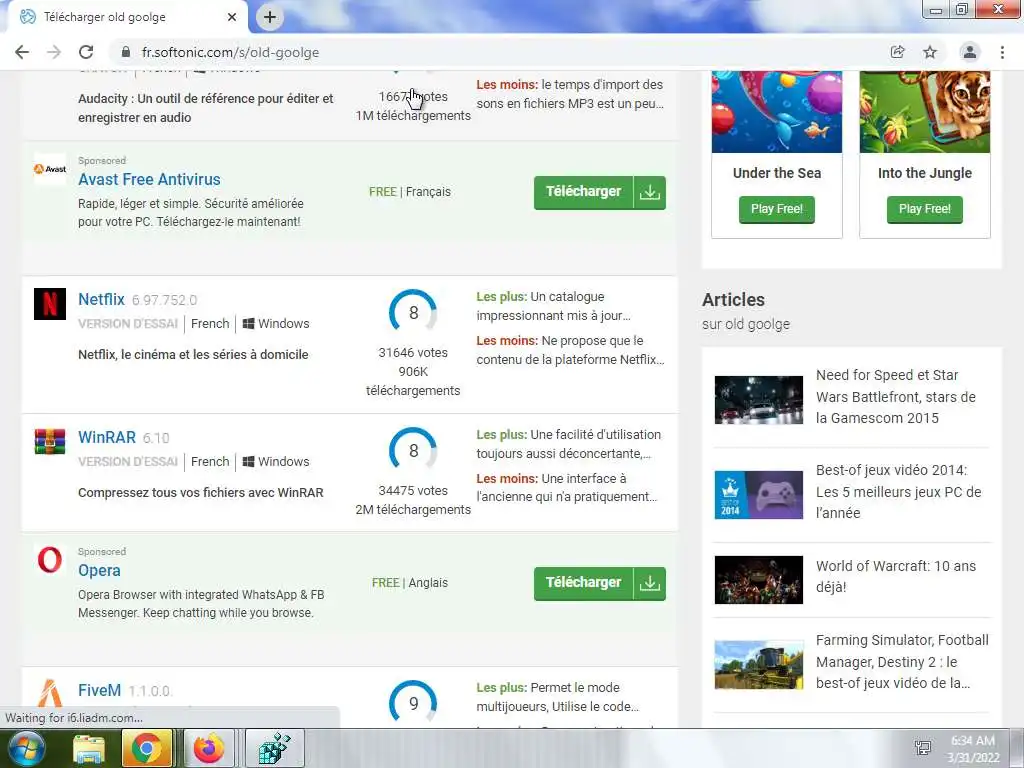Image resolution: width=1024 pixels, height=768 pixels.
Task: Click the WinRAR rating circle 8
Action: [413, 451]
